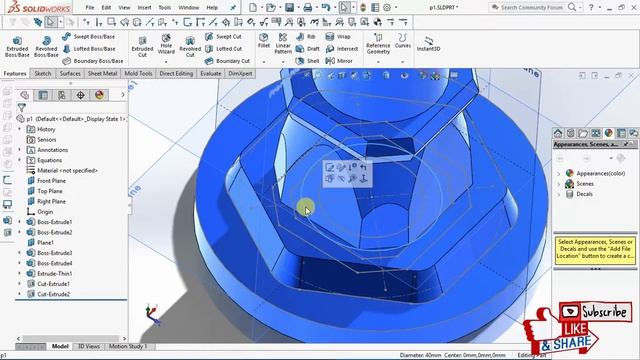Screen dimensions: 640x360
Task: Open the DisplayManager tab icon
Action: (x=99, y=95)
